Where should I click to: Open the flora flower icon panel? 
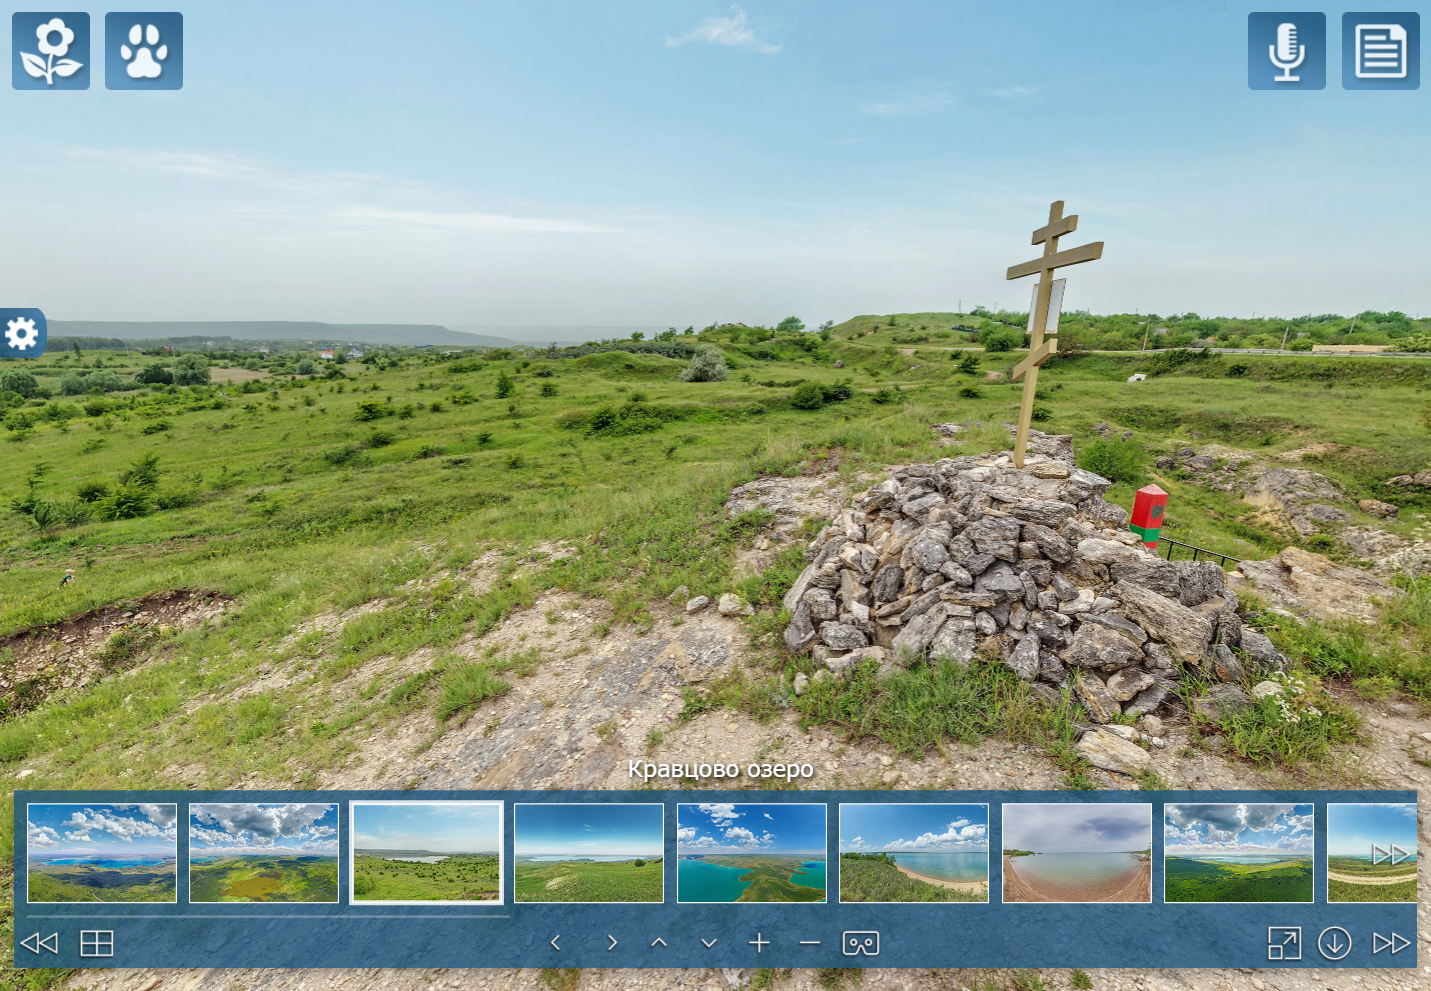tap(51, 51)
